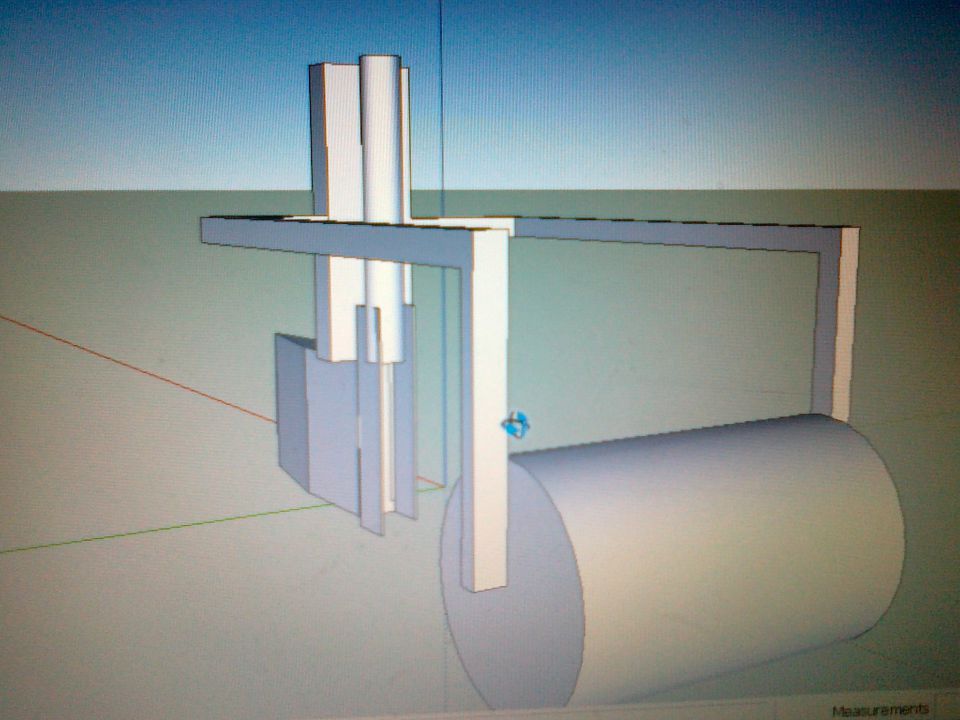Viewport: 960px width, 720px height.
Task: Select the white vertical leg in front of the cylinder
Action: [490, 410]
